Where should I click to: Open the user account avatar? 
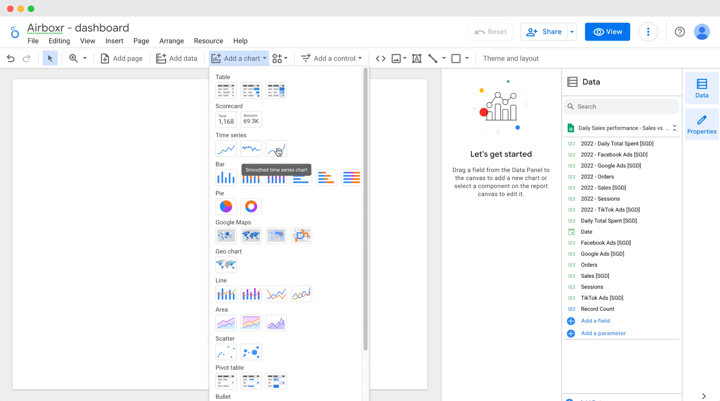pyautogui.click(x=702, y=32)
